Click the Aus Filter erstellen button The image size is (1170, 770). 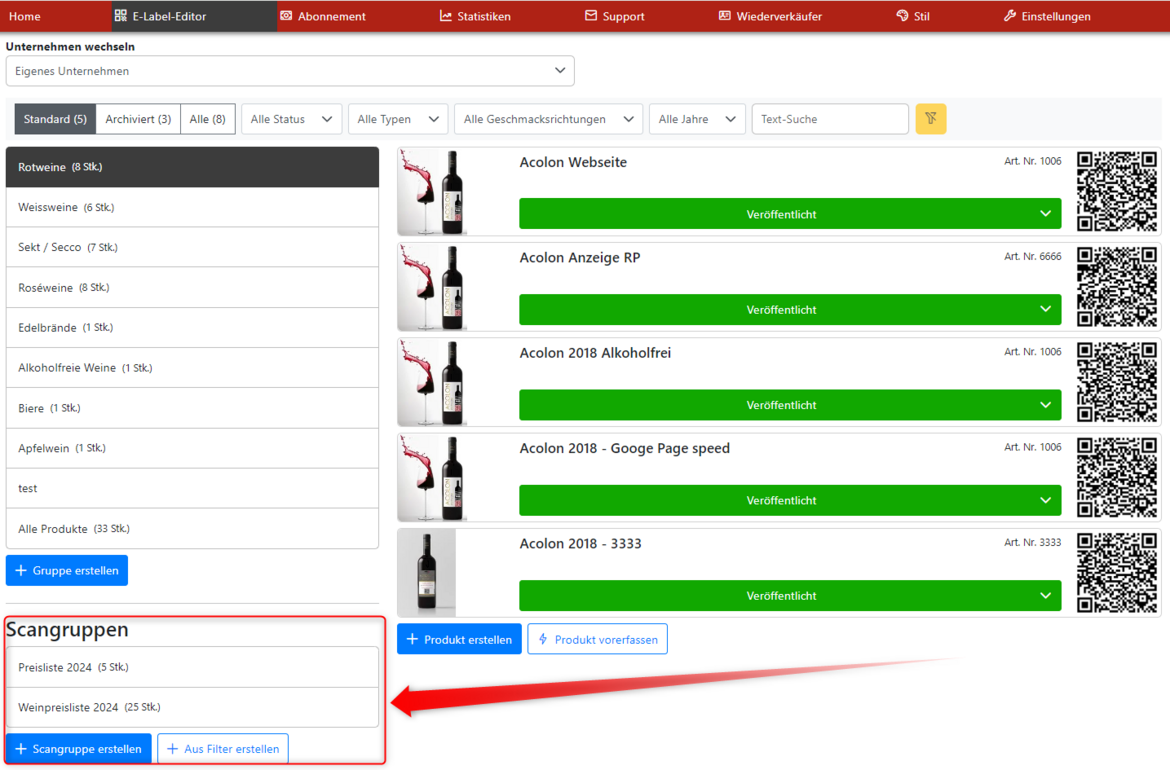point(223,749)
